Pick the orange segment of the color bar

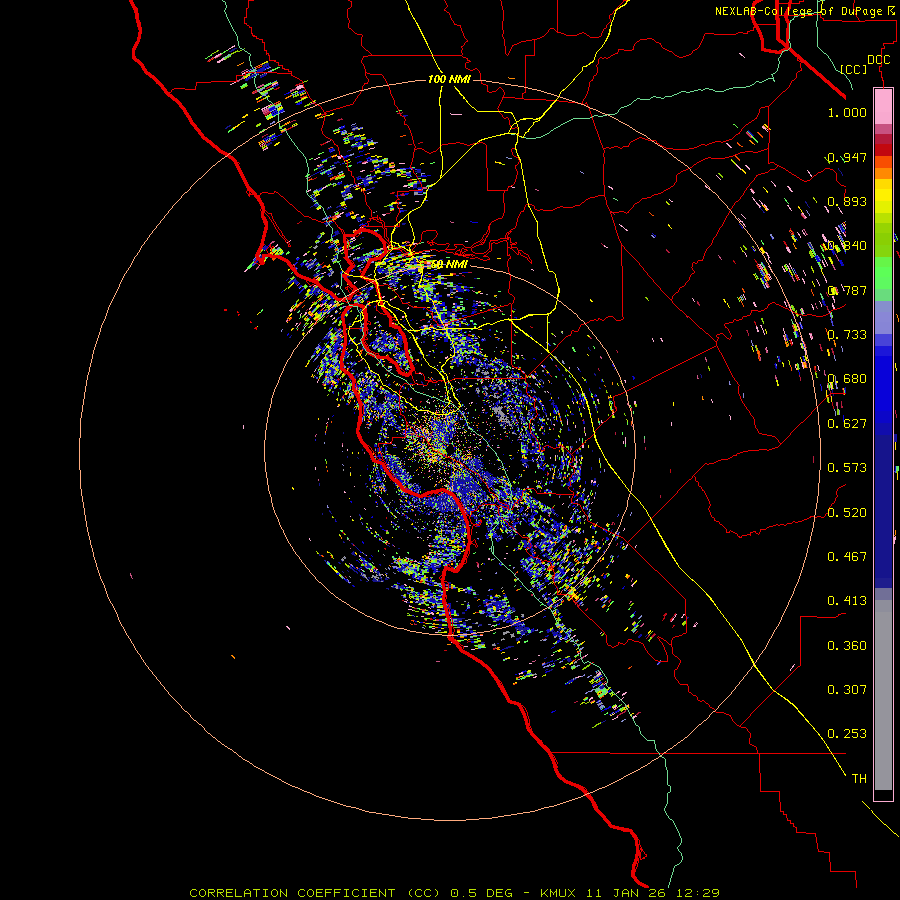click(x=883, y=173)
